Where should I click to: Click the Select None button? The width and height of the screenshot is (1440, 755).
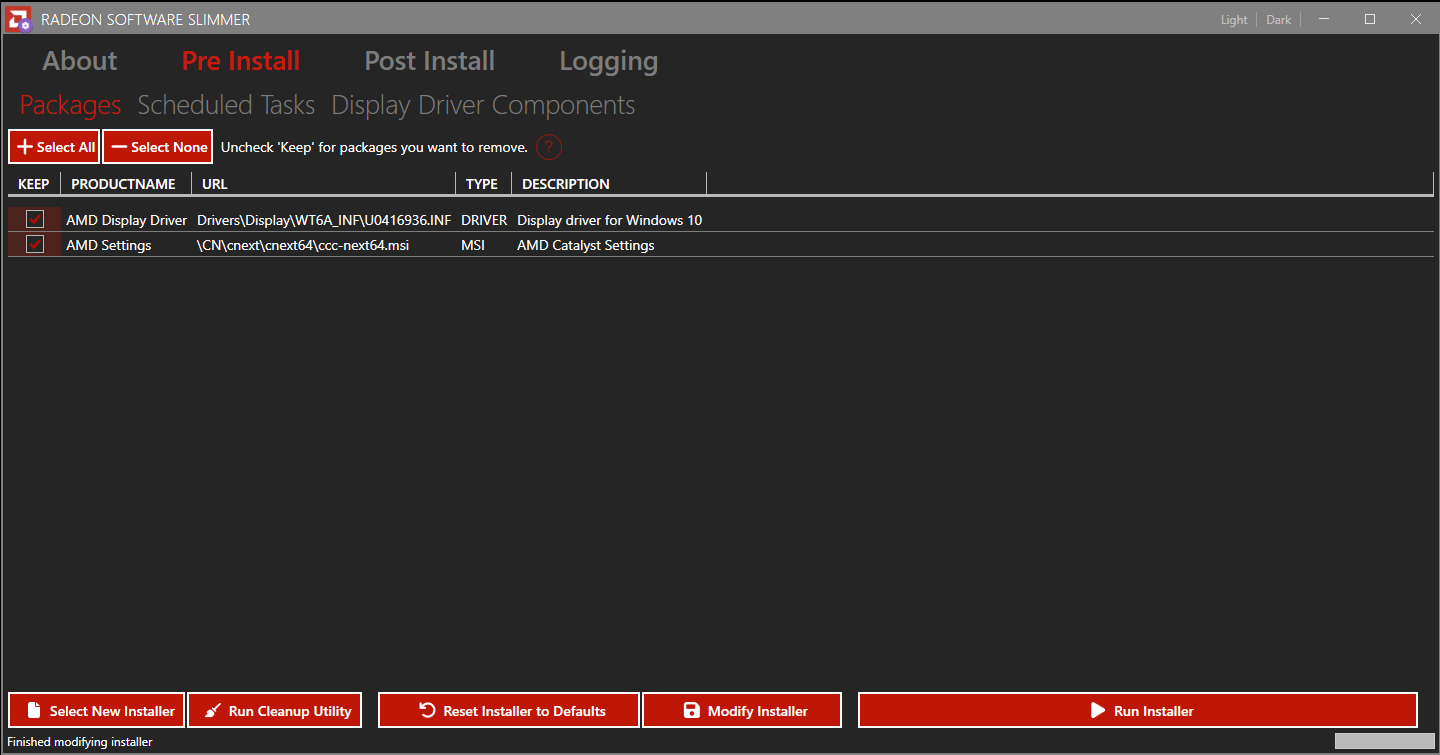tap(158, 147)
